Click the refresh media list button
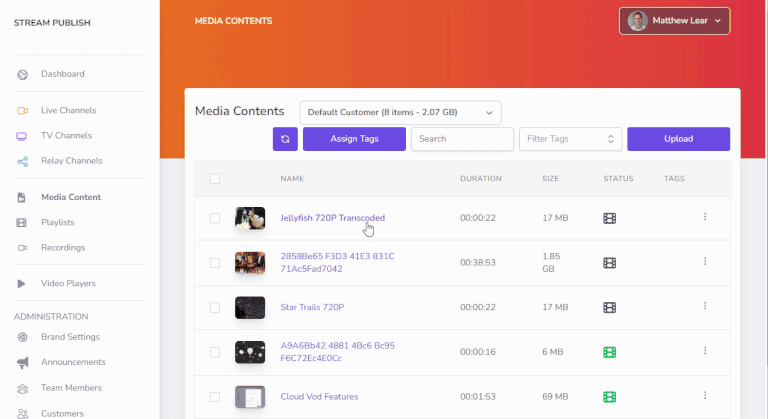The width and height of the screenshot is (768, 419). tap(285, 139)
